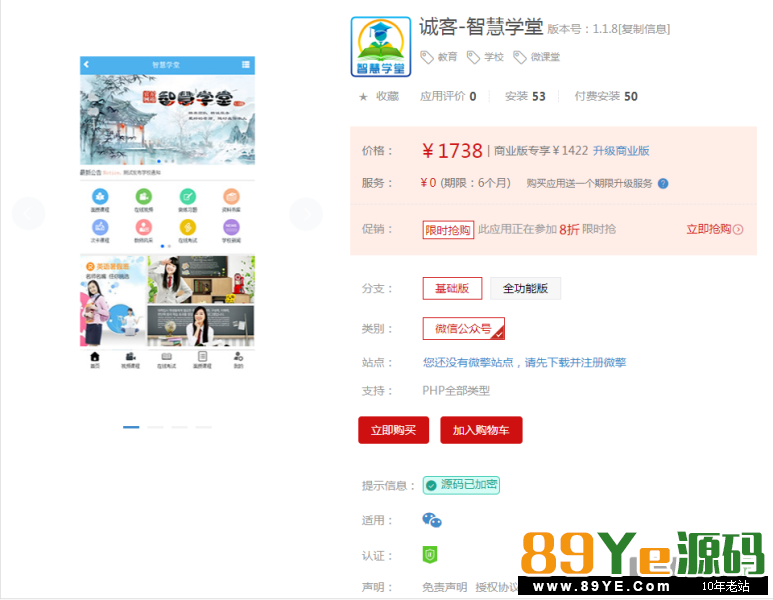The height and width of the screenshot is (600, 773).
Task: Click the teal 章练习题 pencil icon
Action: (187, 196)
